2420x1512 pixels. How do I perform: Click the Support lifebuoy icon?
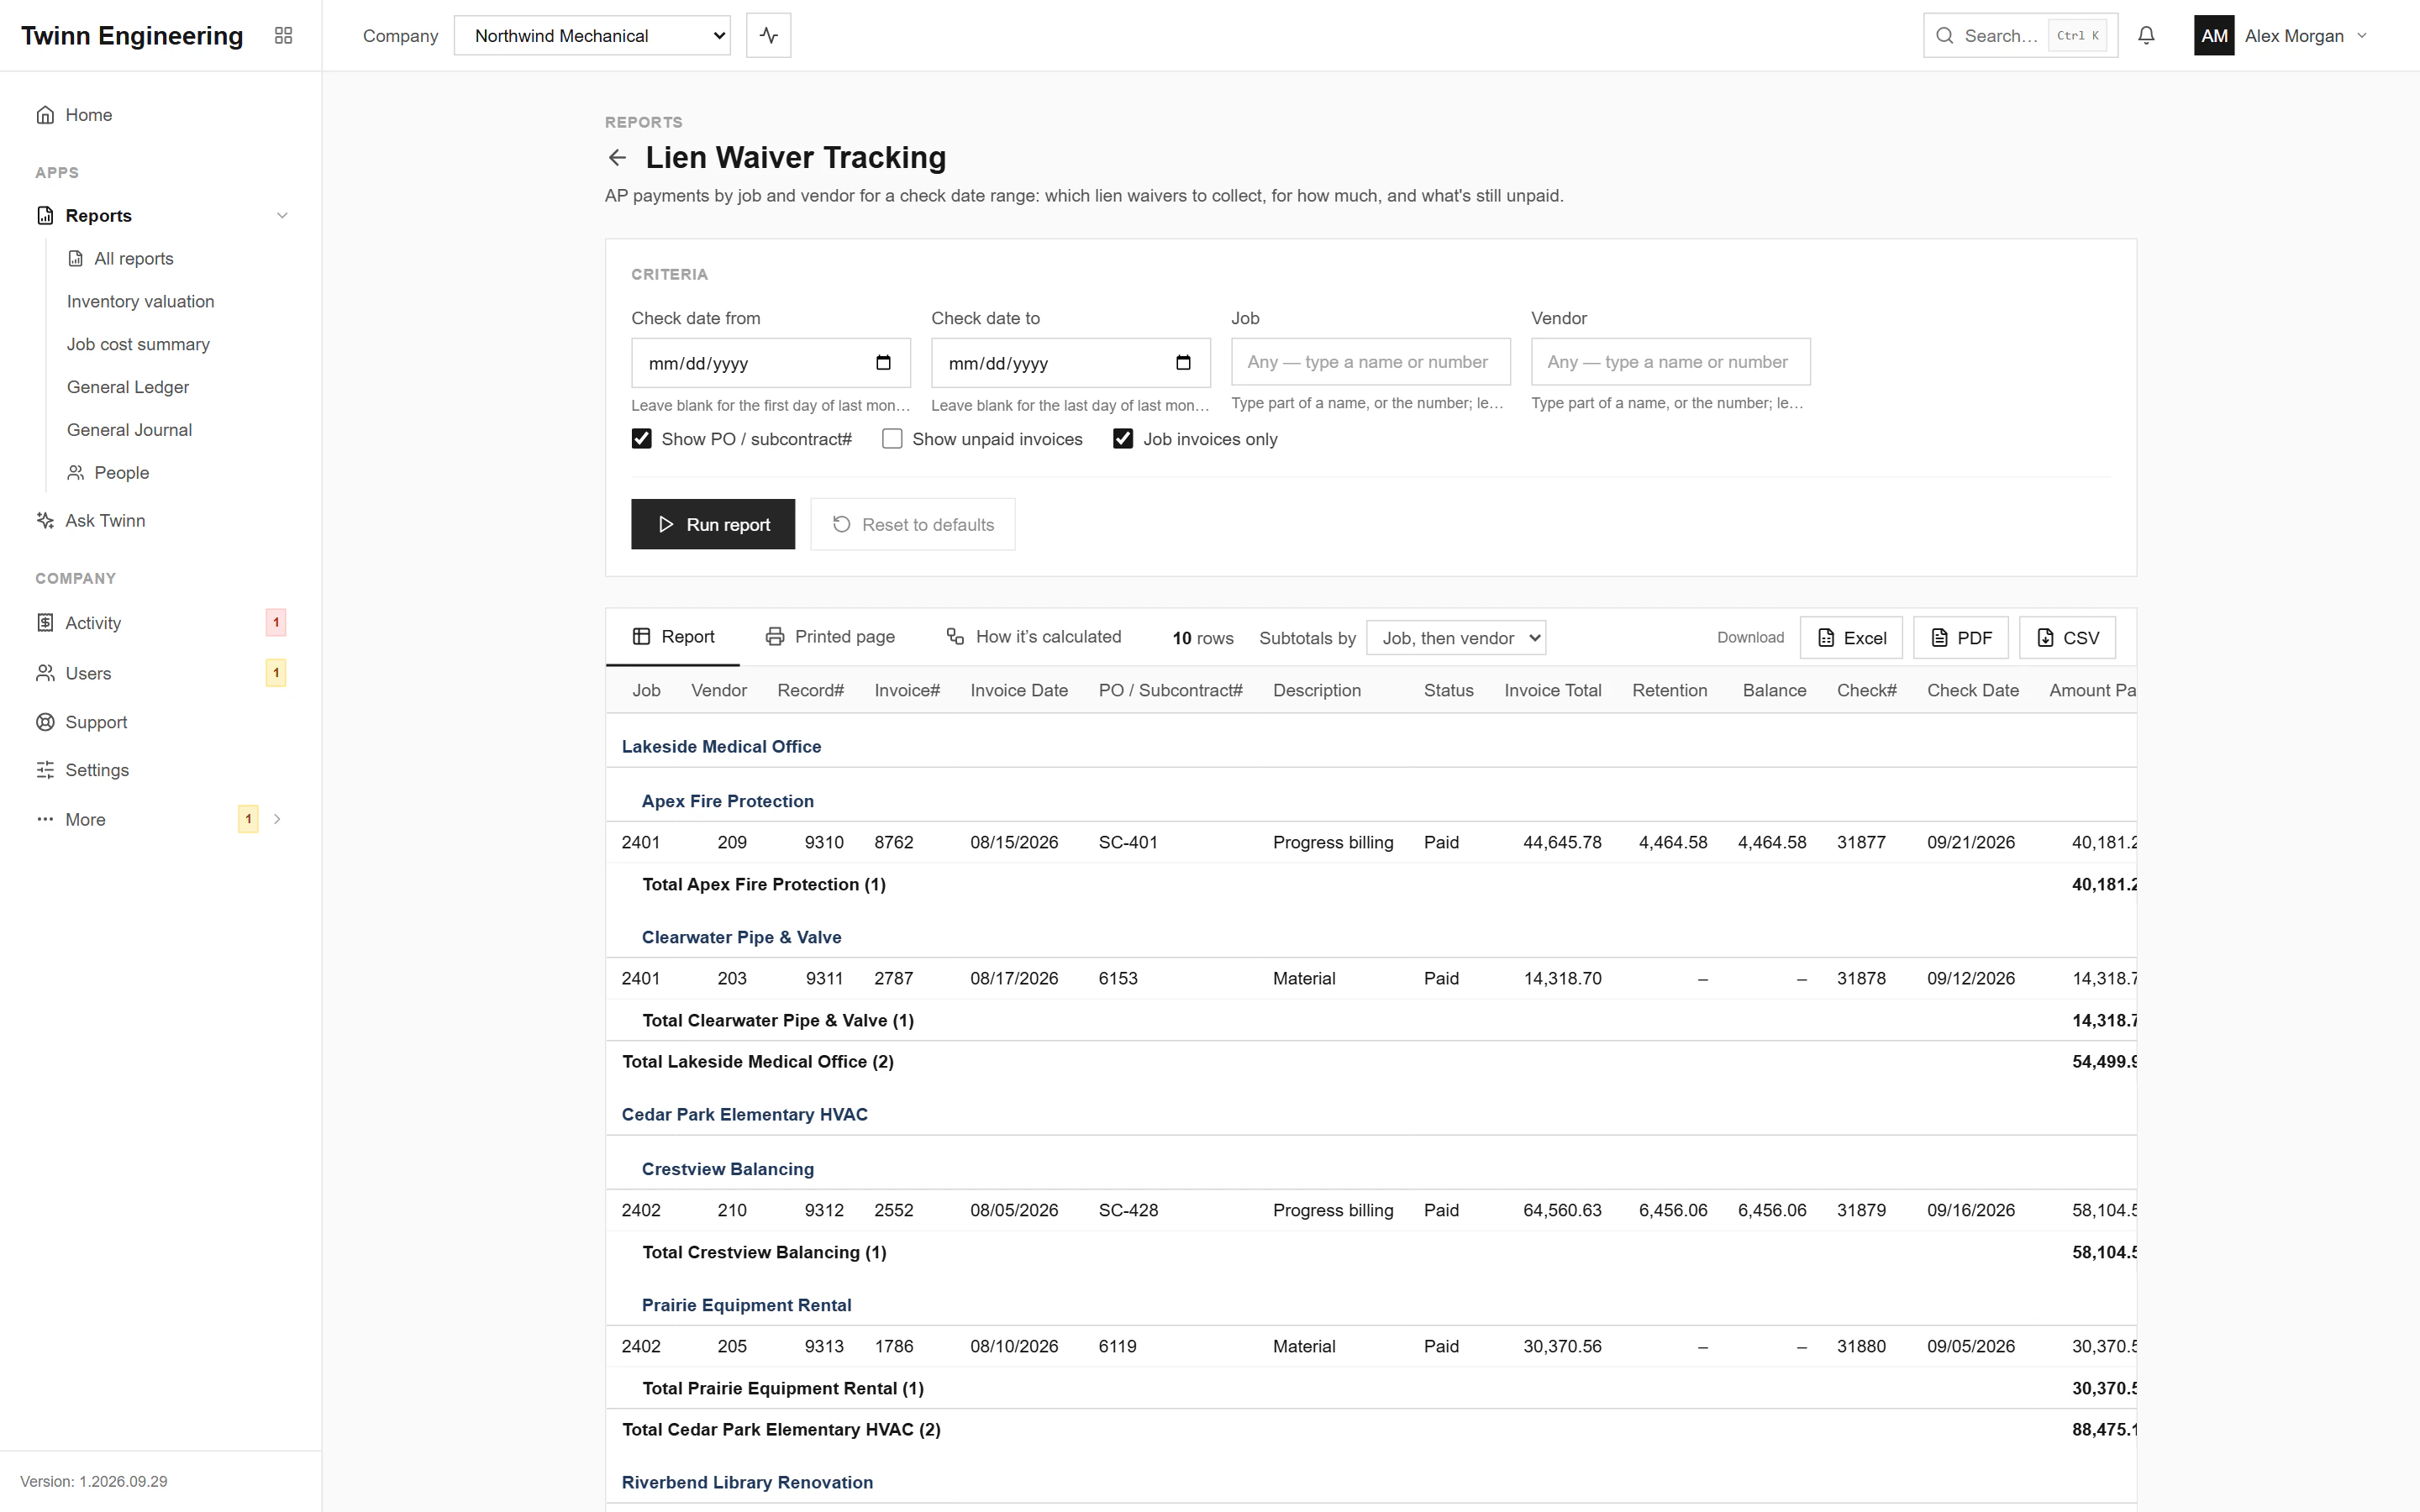[x=45, y=722]
